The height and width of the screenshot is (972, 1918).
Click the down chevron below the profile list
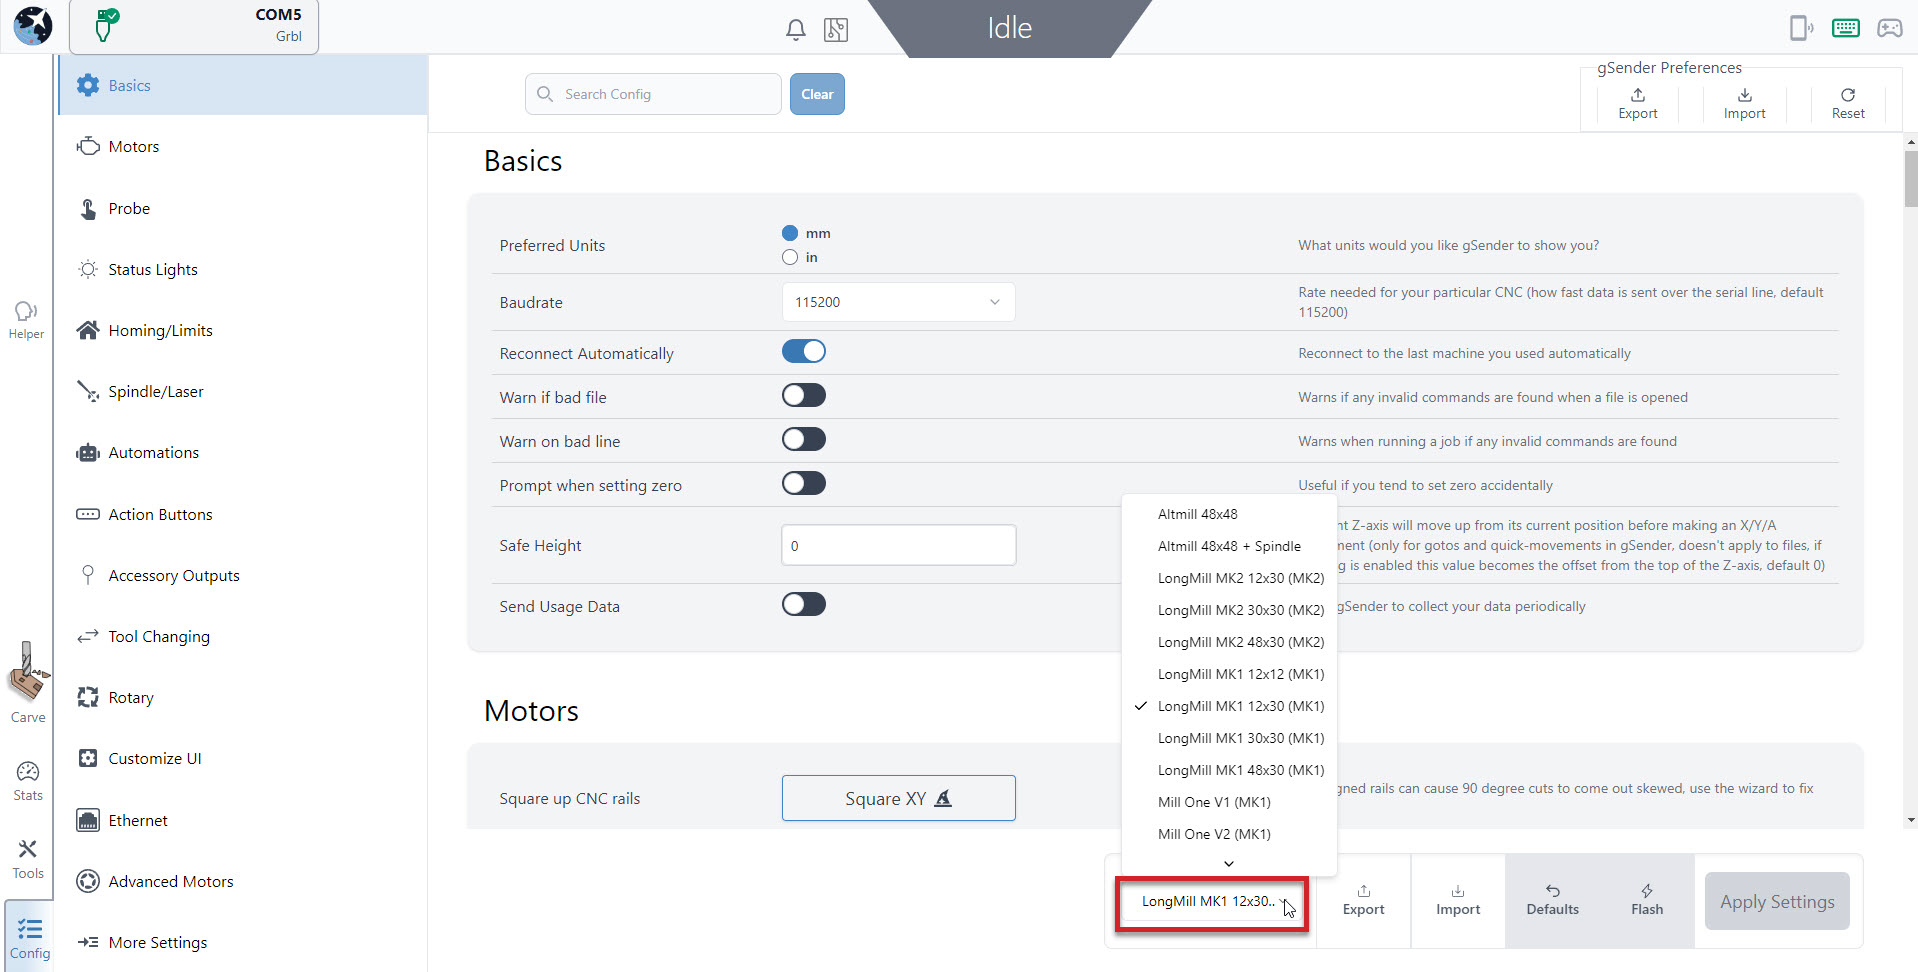(1229, 863)
